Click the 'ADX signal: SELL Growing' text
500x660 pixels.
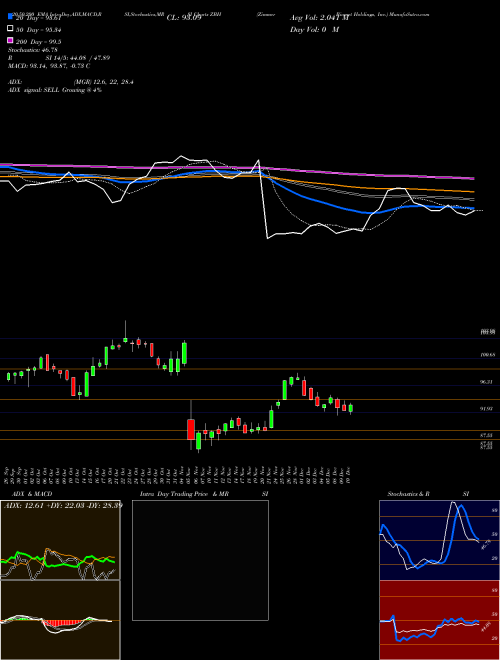pos(55,90)
